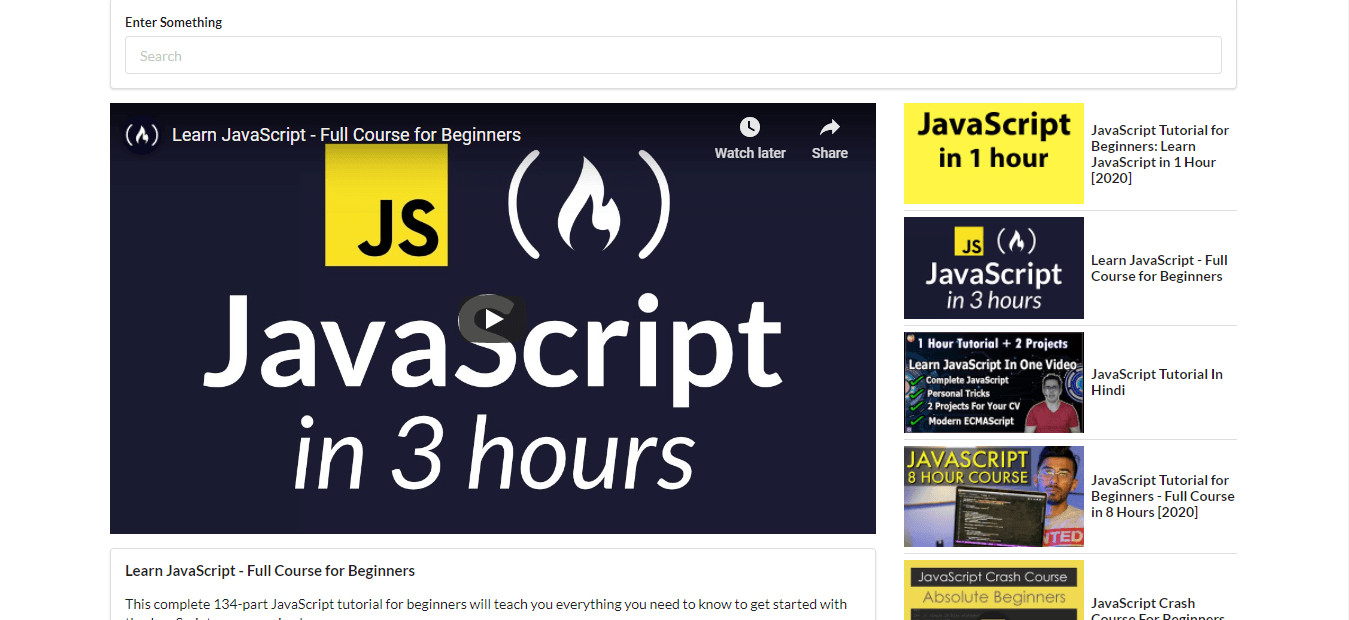
Task: Open the 'JavaScript Crash Course' thumbnail
Action: tap(994, 590)
